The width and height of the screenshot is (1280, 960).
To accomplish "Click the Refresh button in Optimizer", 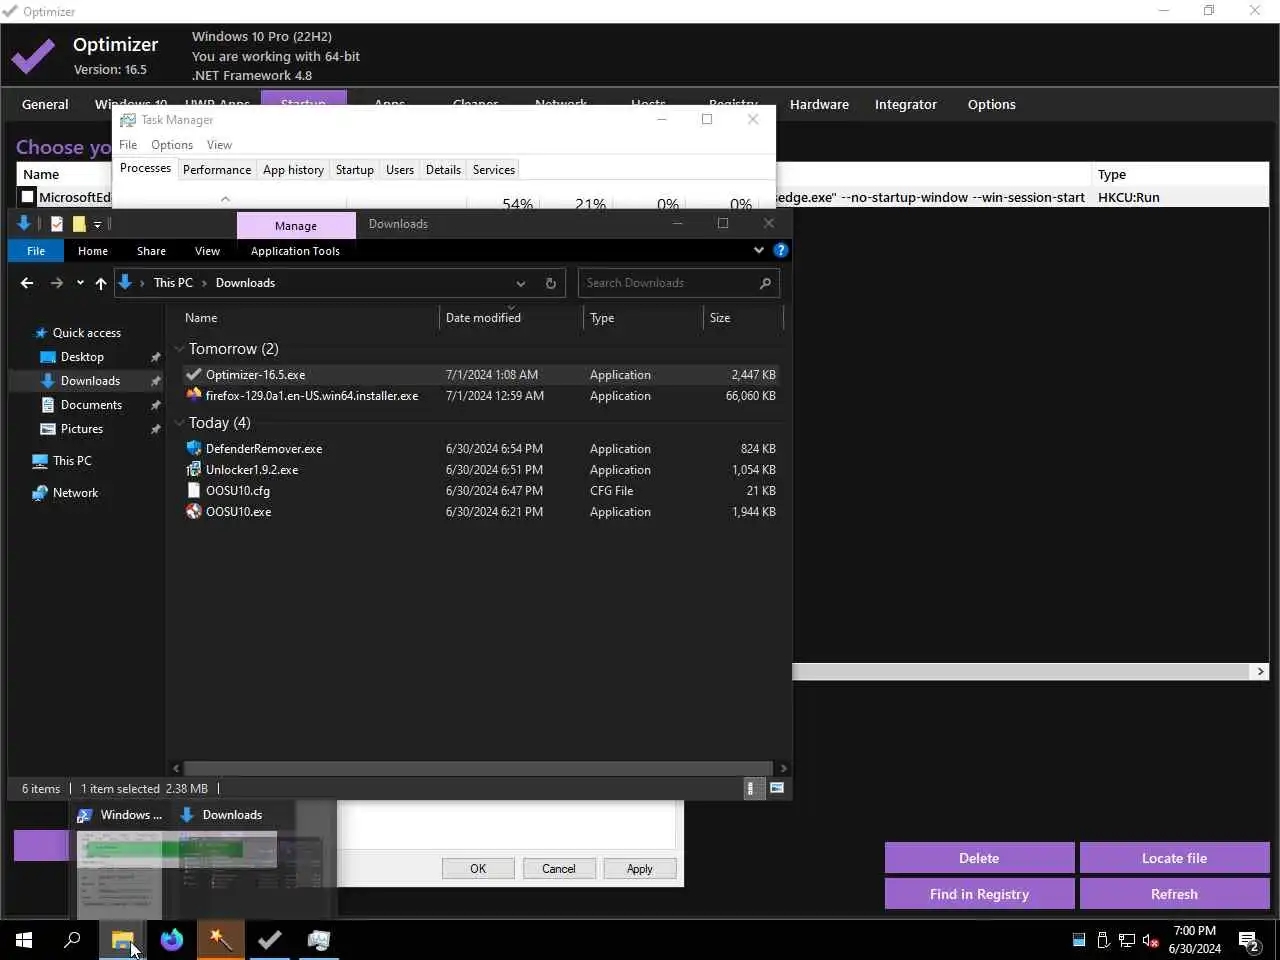I will coord(1174,894).
